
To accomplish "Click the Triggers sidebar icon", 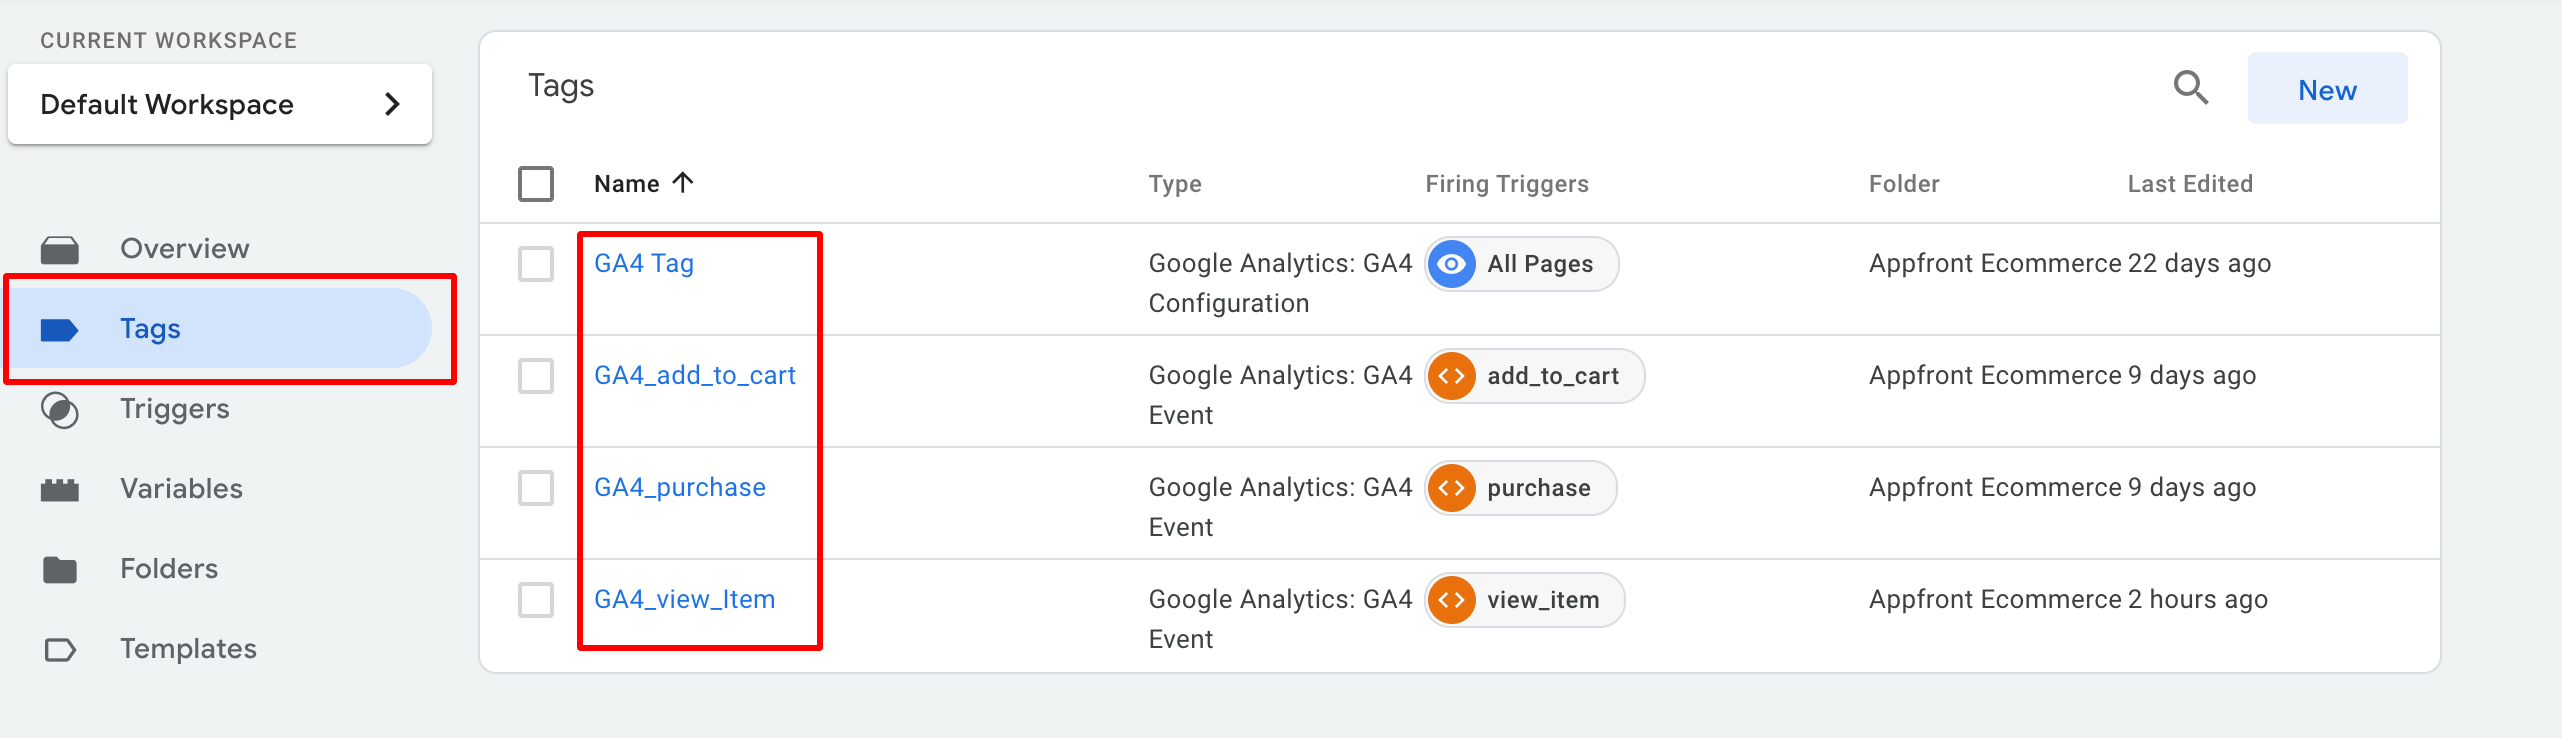I will tap(60, 410).
